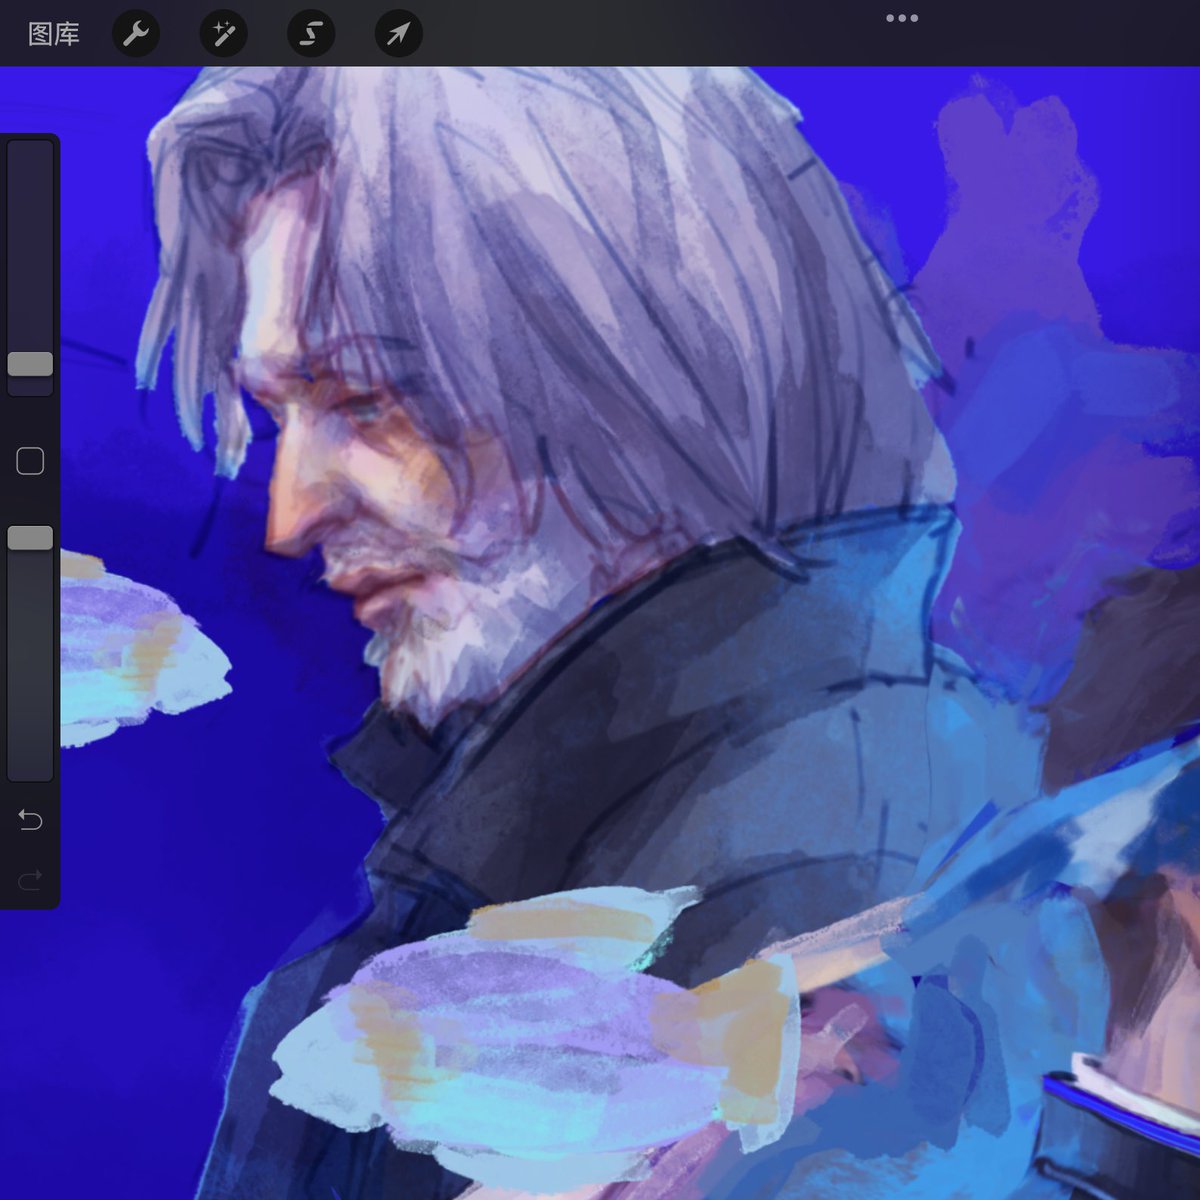The width and height of the screenshot is (1200, 1200).
Task: Tap the three-dot multitasking menu
Action: [x=902, y=18]
